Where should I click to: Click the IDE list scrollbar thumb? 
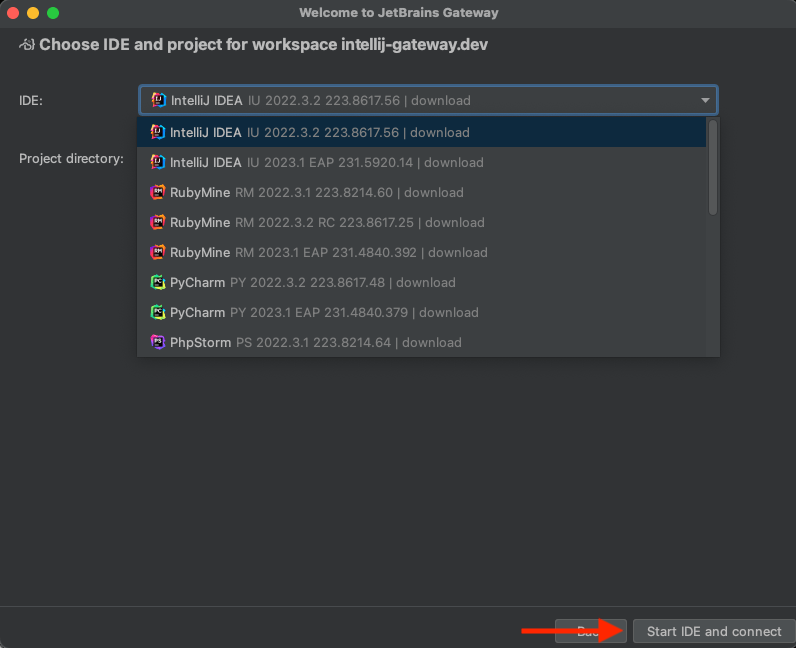713,167
